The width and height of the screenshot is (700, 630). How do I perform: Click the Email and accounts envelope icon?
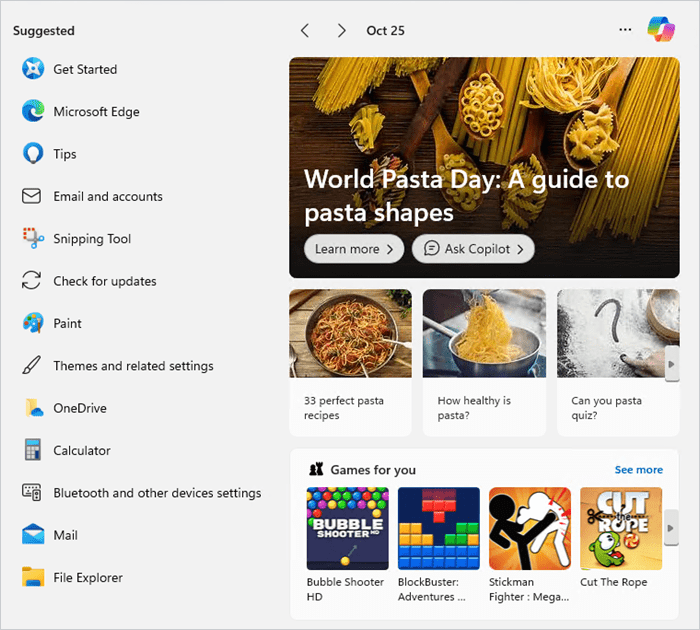point(31,196)
